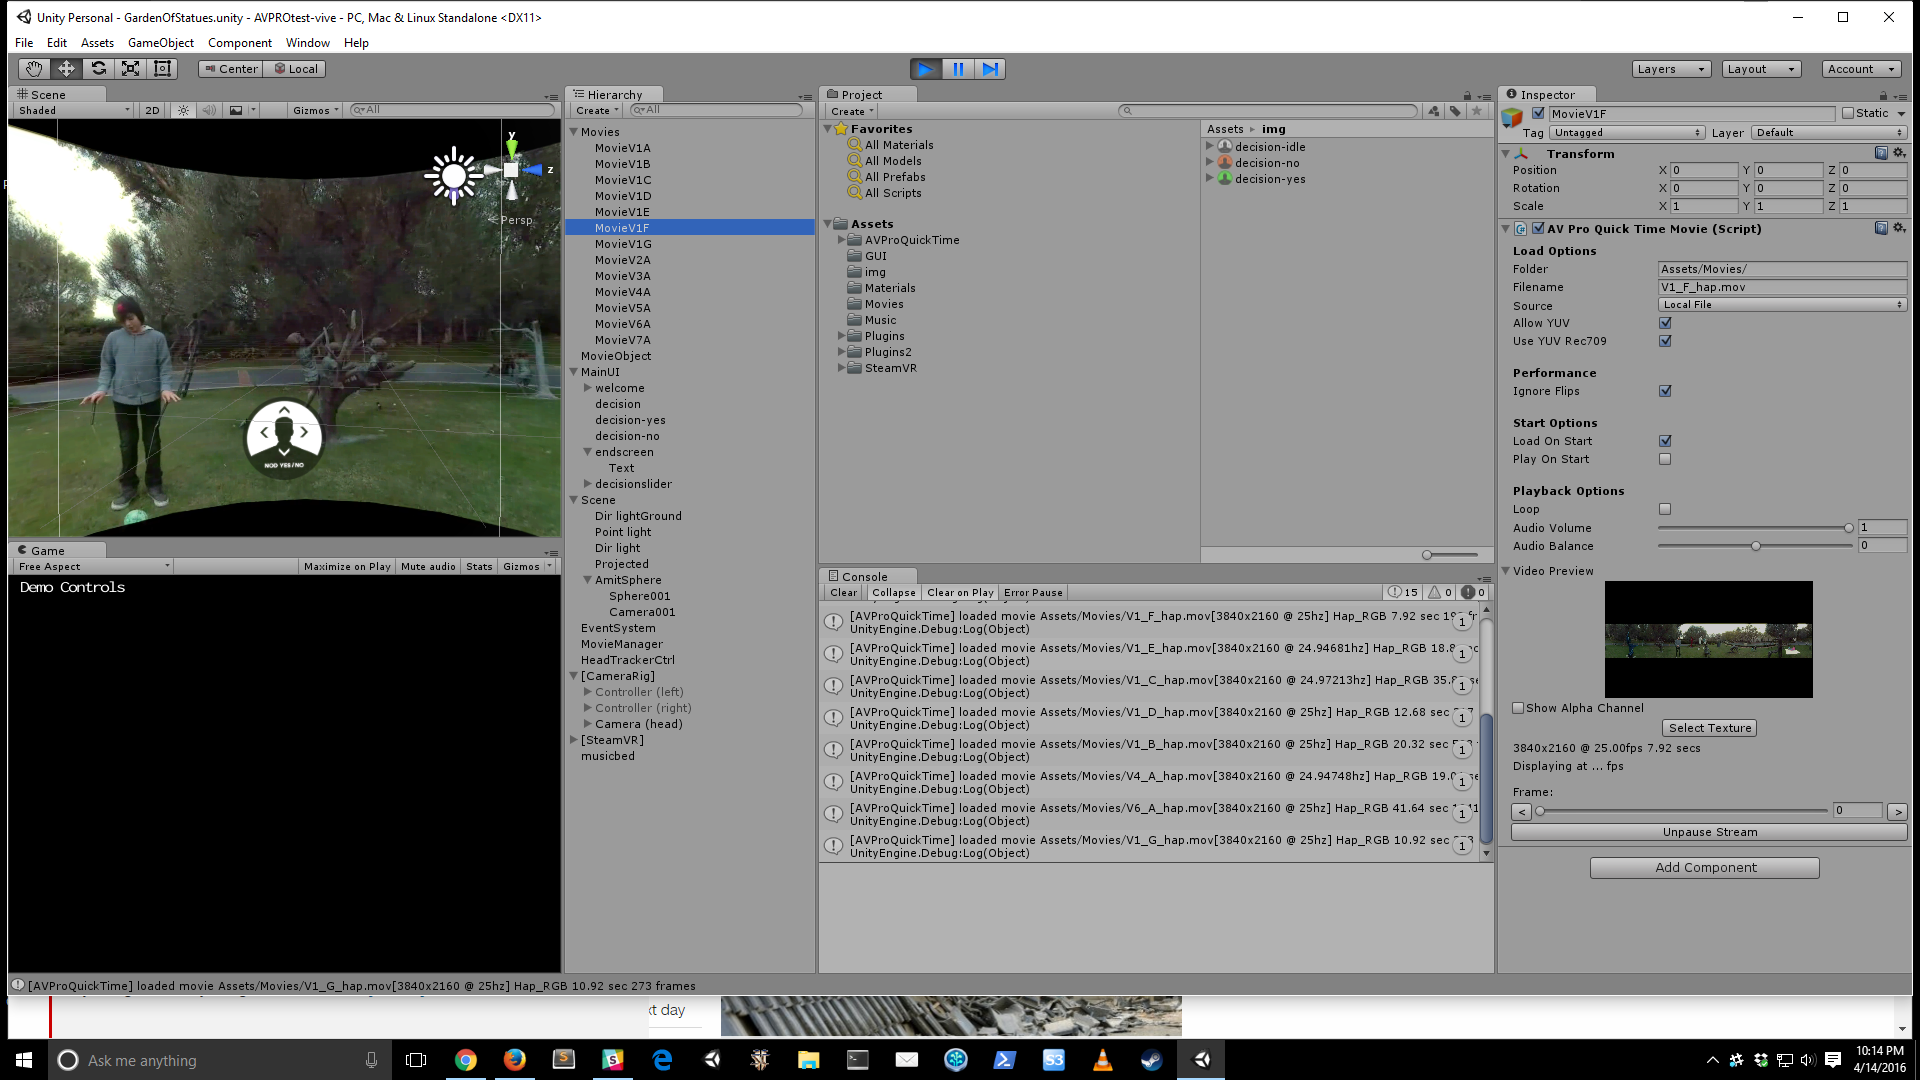The height and width of the screenshot is (1080, 1920).
Task: Select the Rotate tool
Action: coord(98,69)
